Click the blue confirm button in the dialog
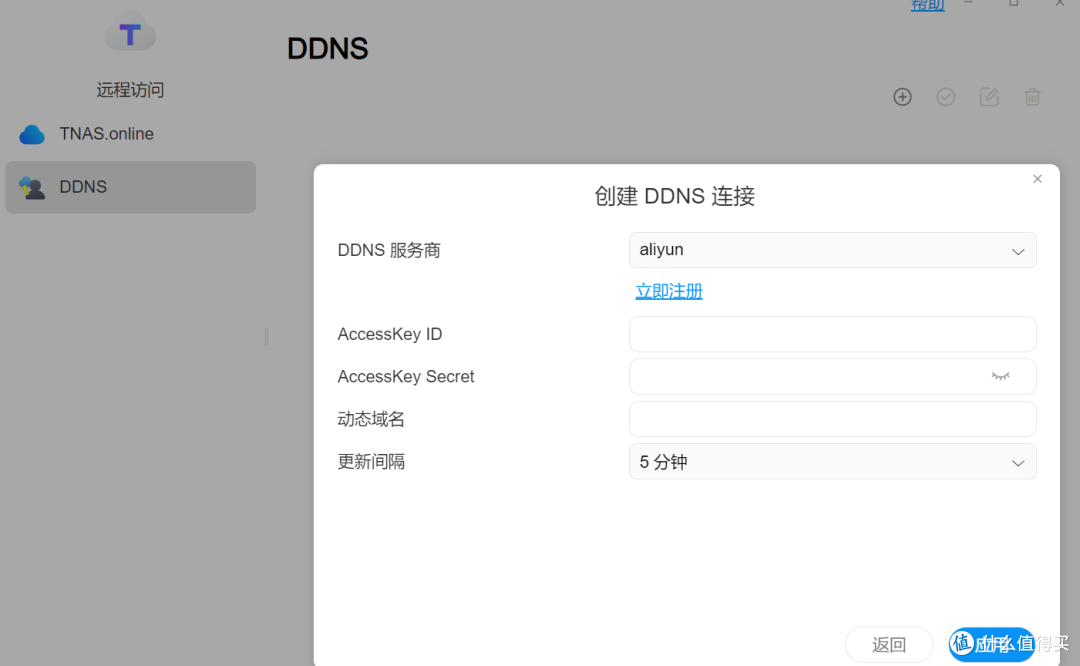The image size is (1080, 666). pyautogui.click(x=992, y=645)
